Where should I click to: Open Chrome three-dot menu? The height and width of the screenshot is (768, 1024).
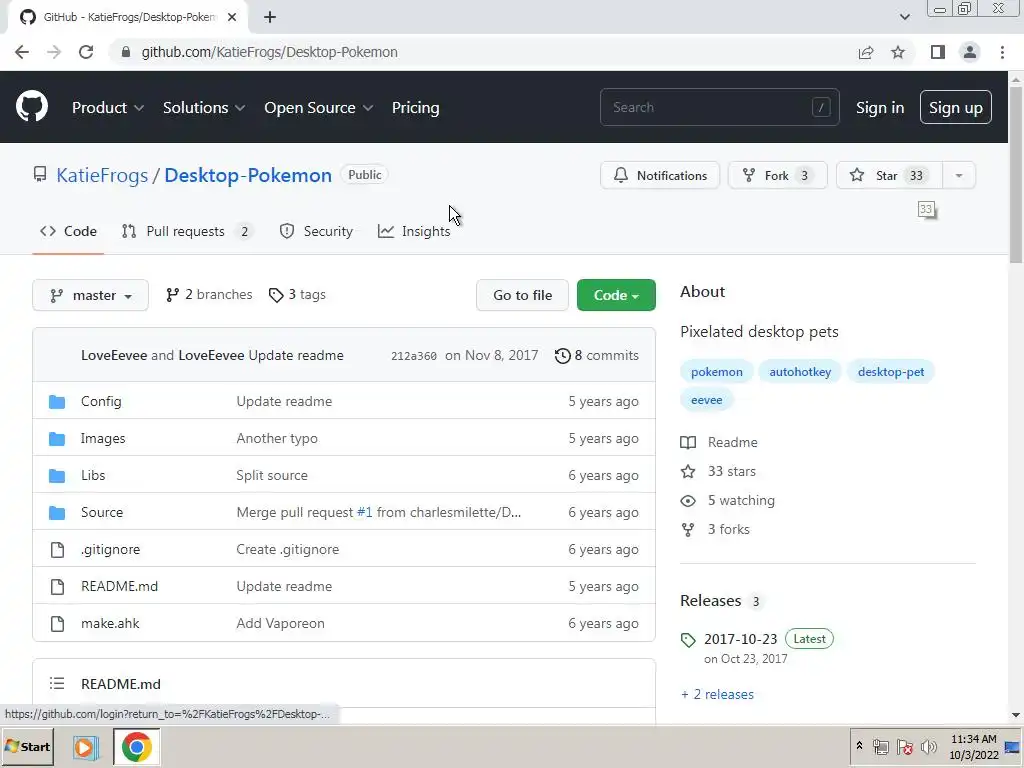pos(1002,52)
